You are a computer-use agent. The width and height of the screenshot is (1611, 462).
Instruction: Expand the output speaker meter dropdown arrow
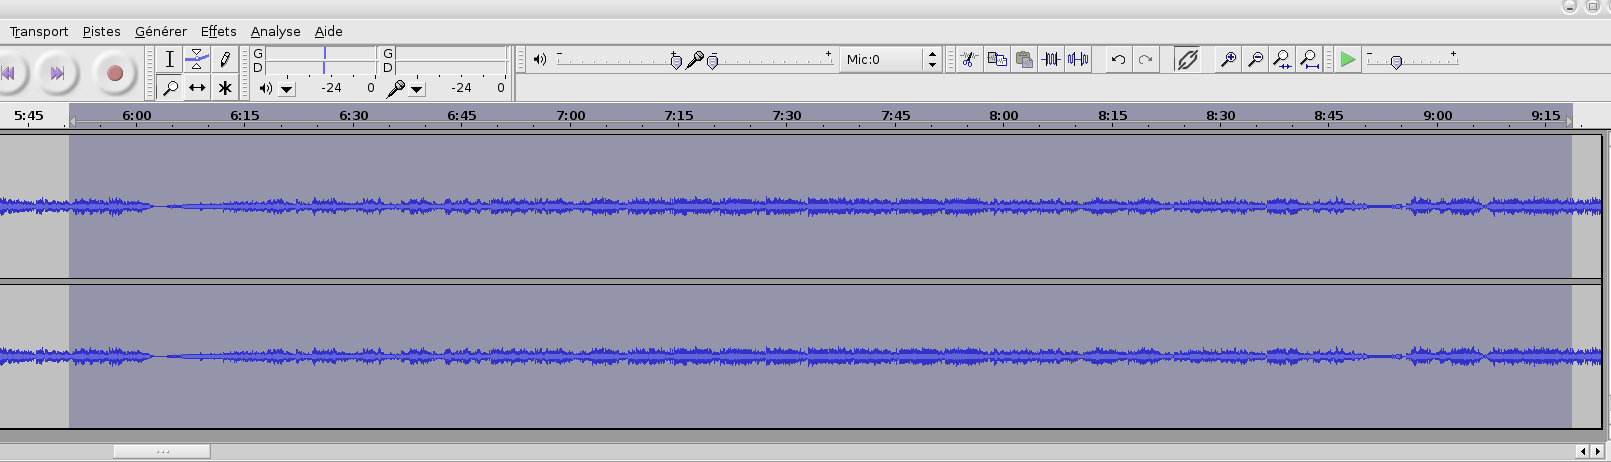click(x=287, y=89)
